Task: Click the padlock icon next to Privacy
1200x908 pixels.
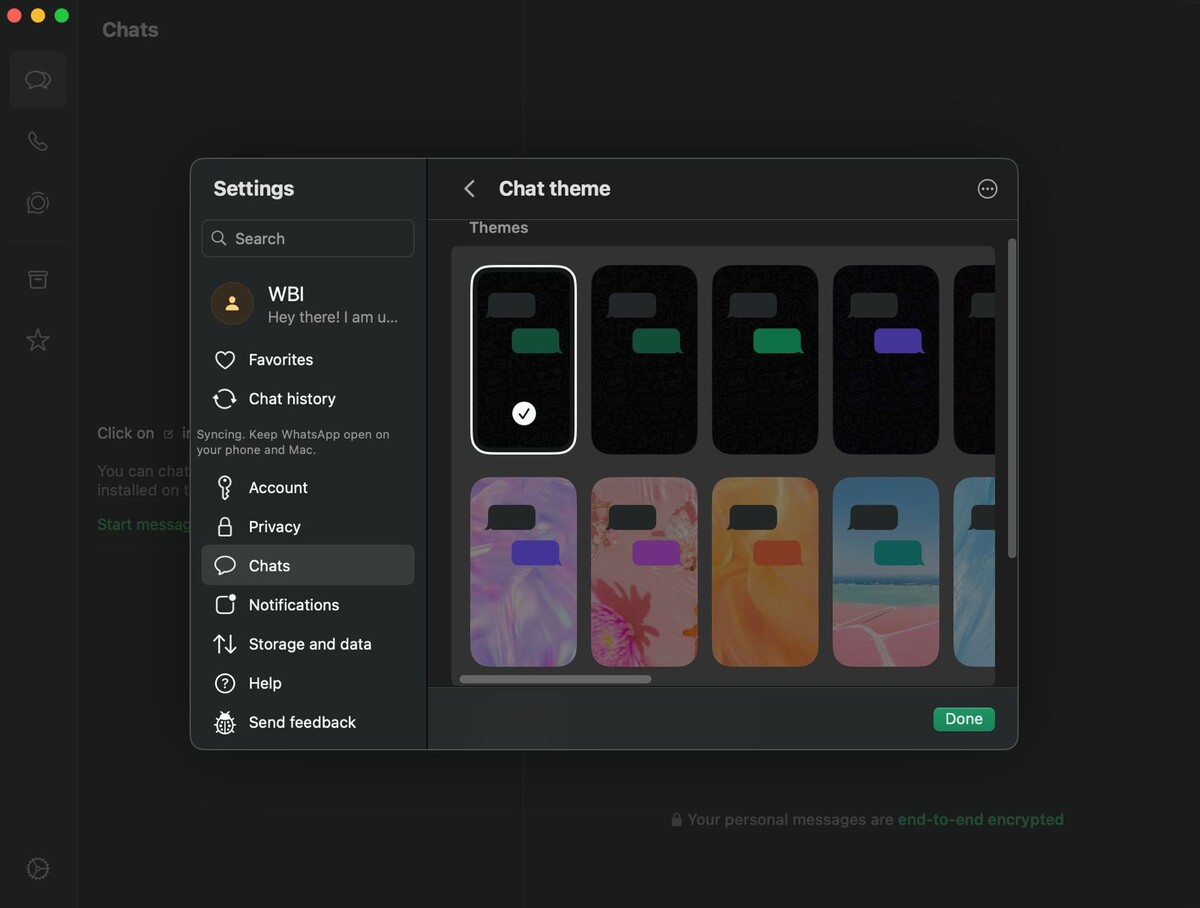Action: click(225, 527)
